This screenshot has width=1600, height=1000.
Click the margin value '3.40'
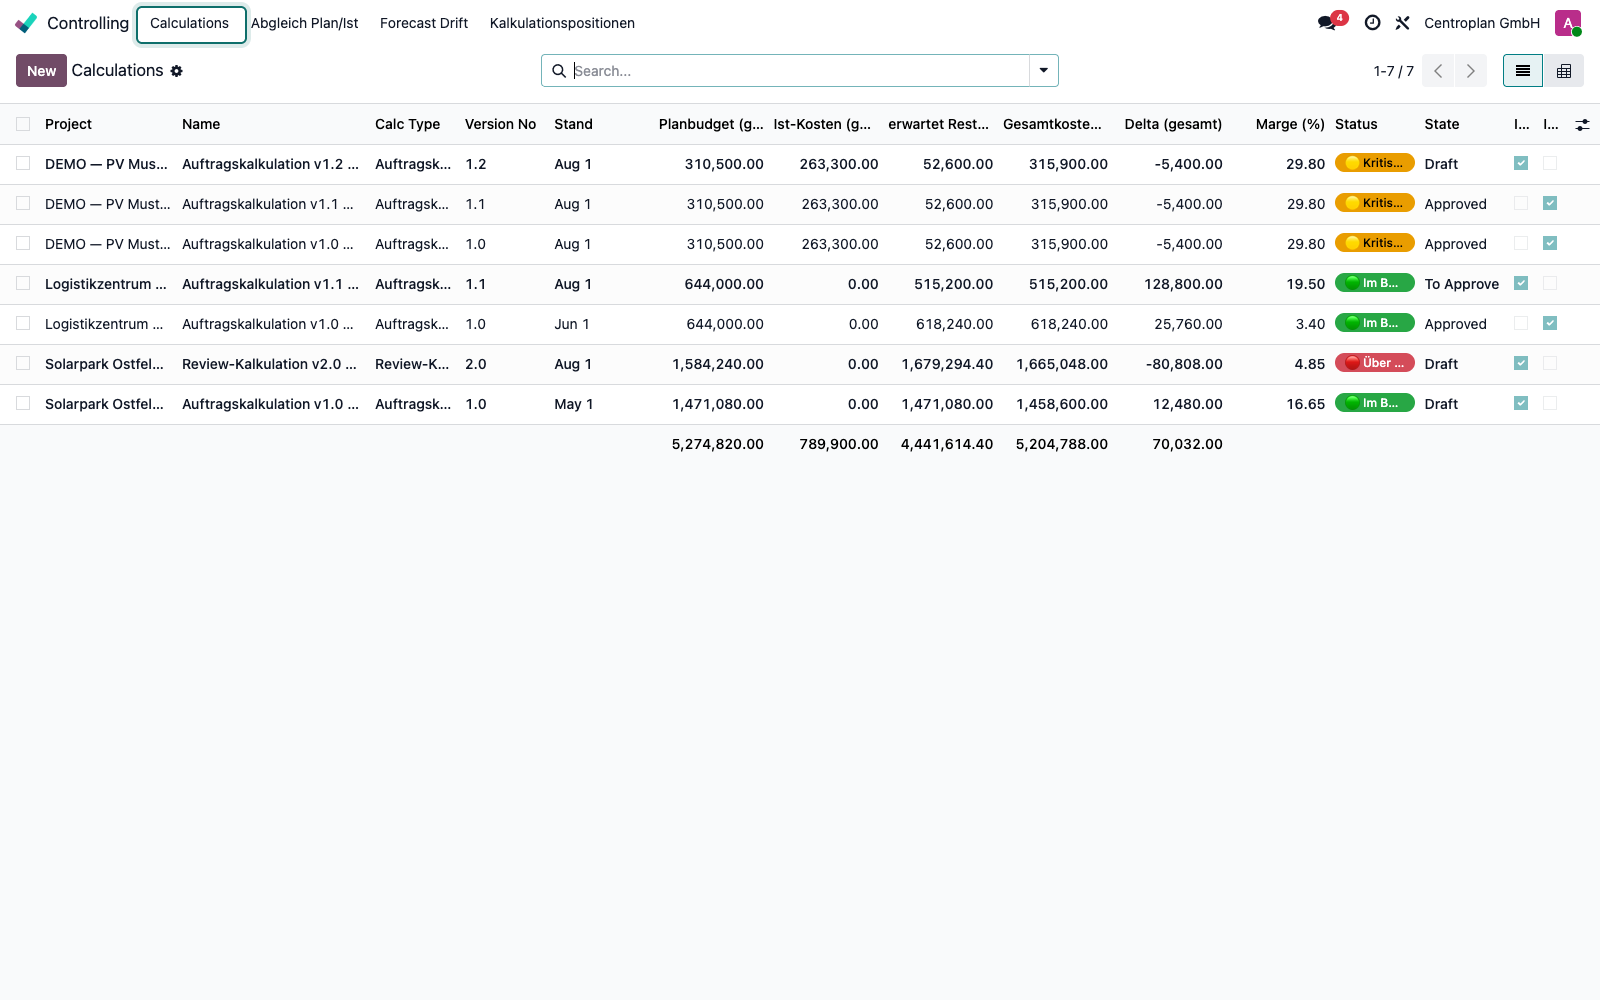point(1310,324)
